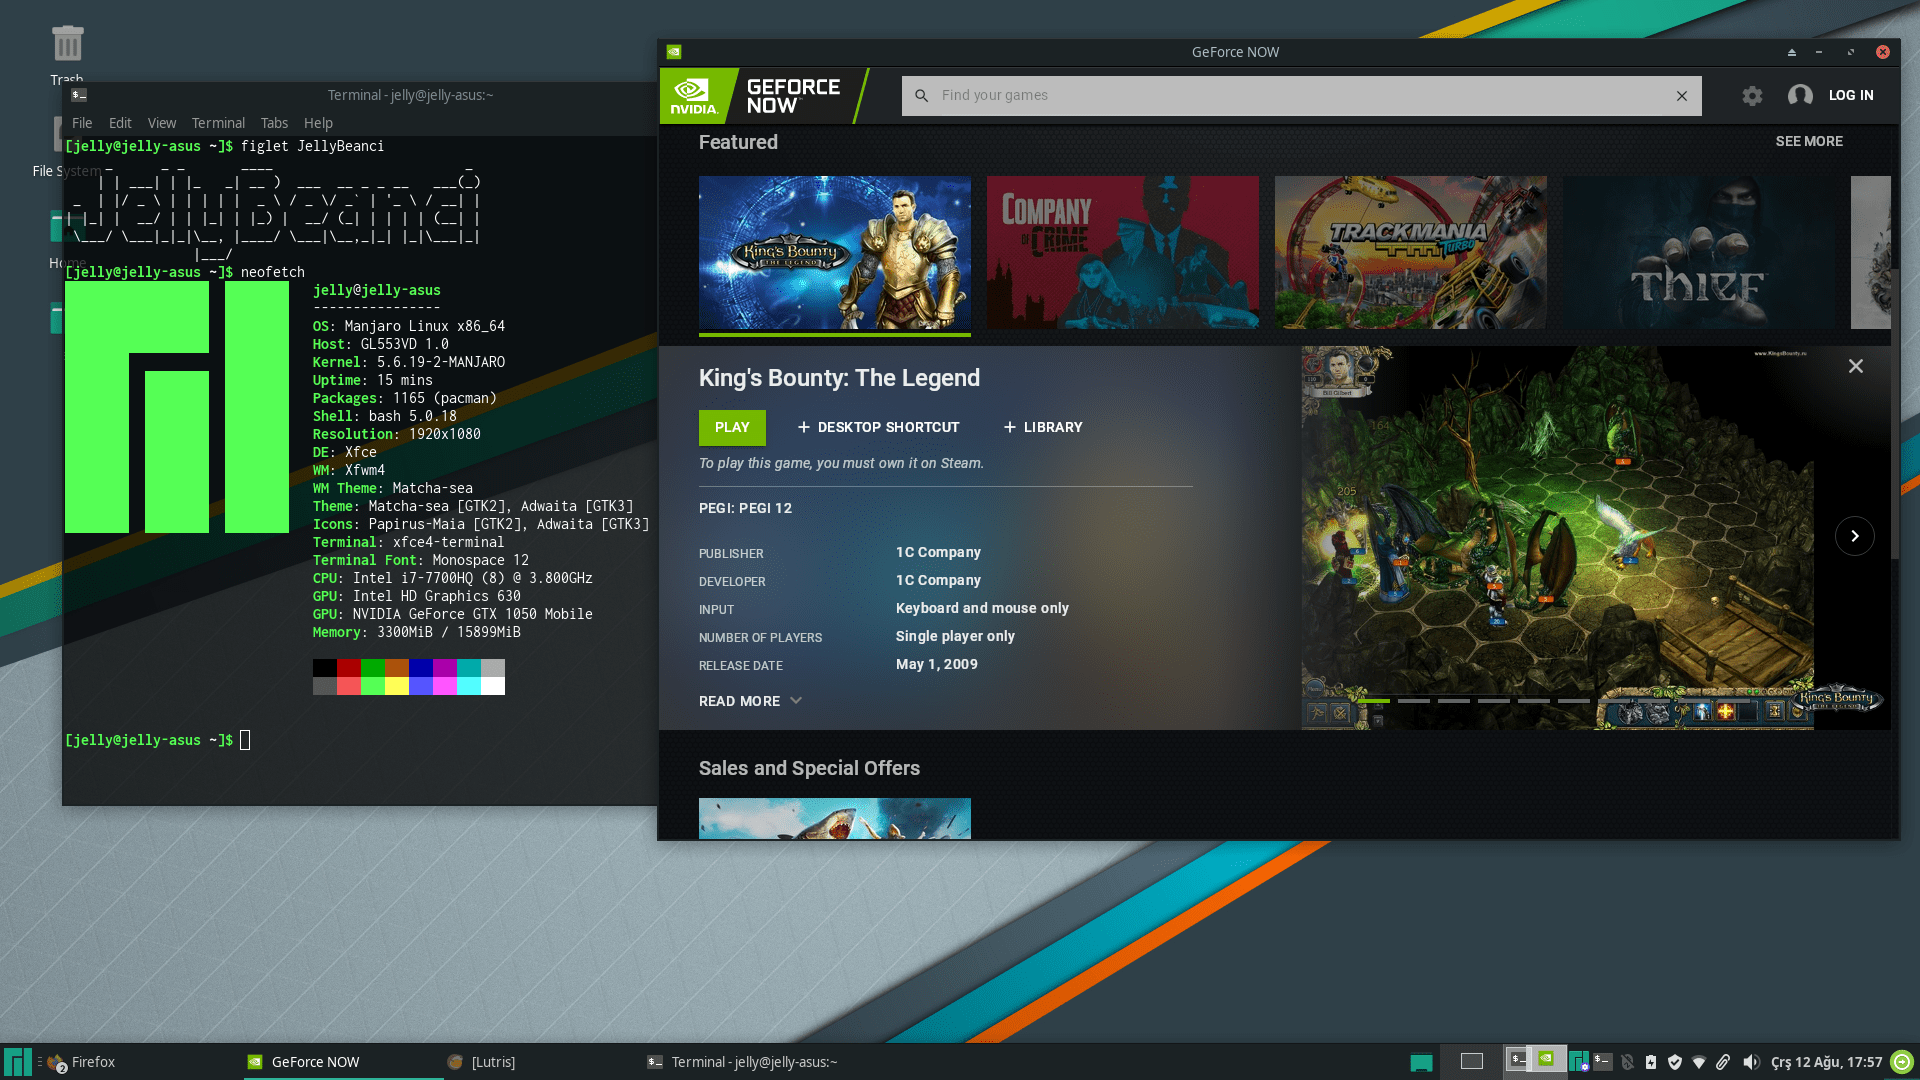Add King's Bounty to LIBRARY
This screenshot has height=1080, width=1920.
(1043, 427)
